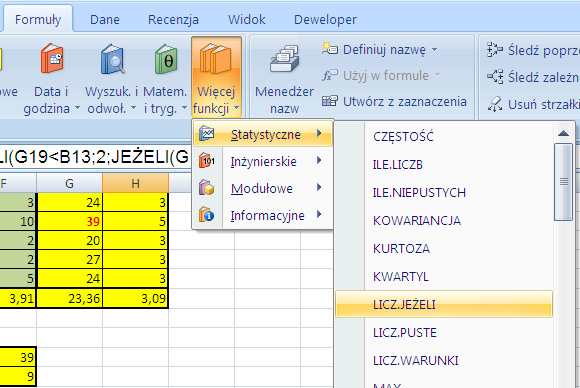Click the Usuń strzałki icon
The width and height of the screenshot is (580, 388).
495,104
